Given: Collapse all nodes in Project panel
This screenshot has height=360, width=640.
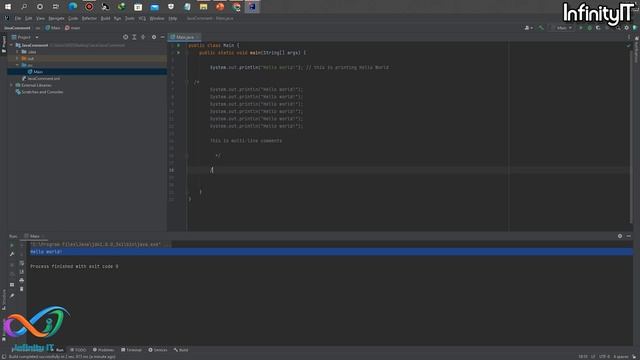Looking at the screenshot, I should pos(143,37).
